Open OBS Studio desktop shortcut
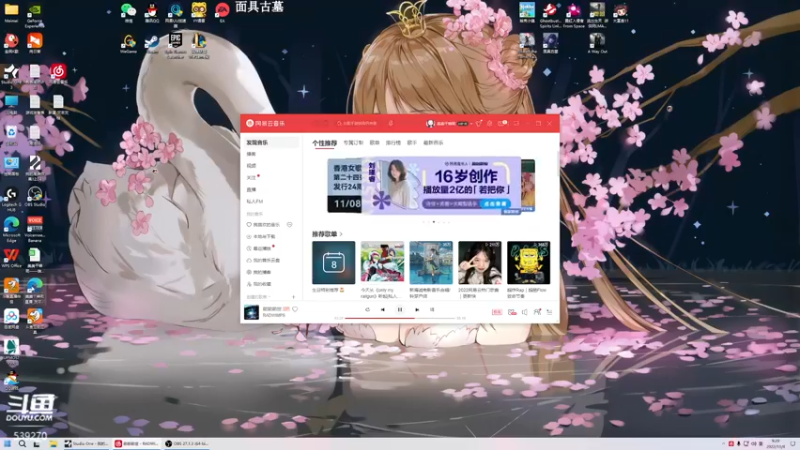This screenshot has width=800, height=450. point(35,197)
